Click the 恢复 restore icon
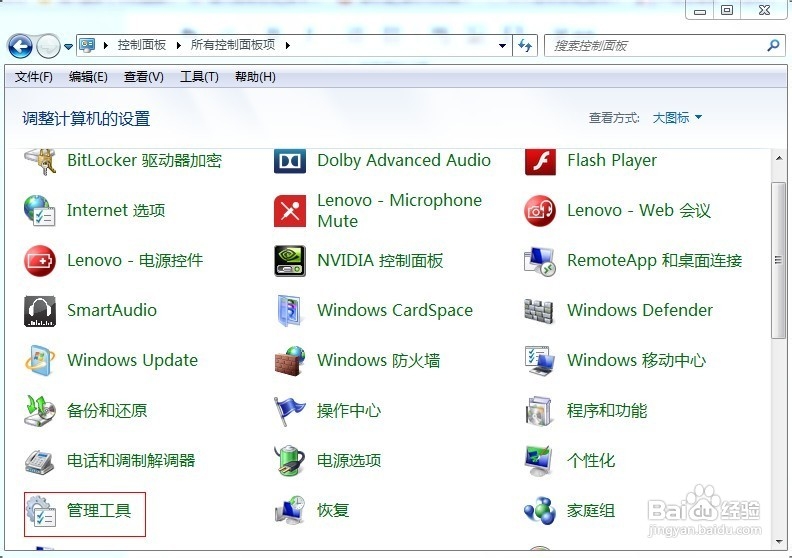 click(290, 510)
